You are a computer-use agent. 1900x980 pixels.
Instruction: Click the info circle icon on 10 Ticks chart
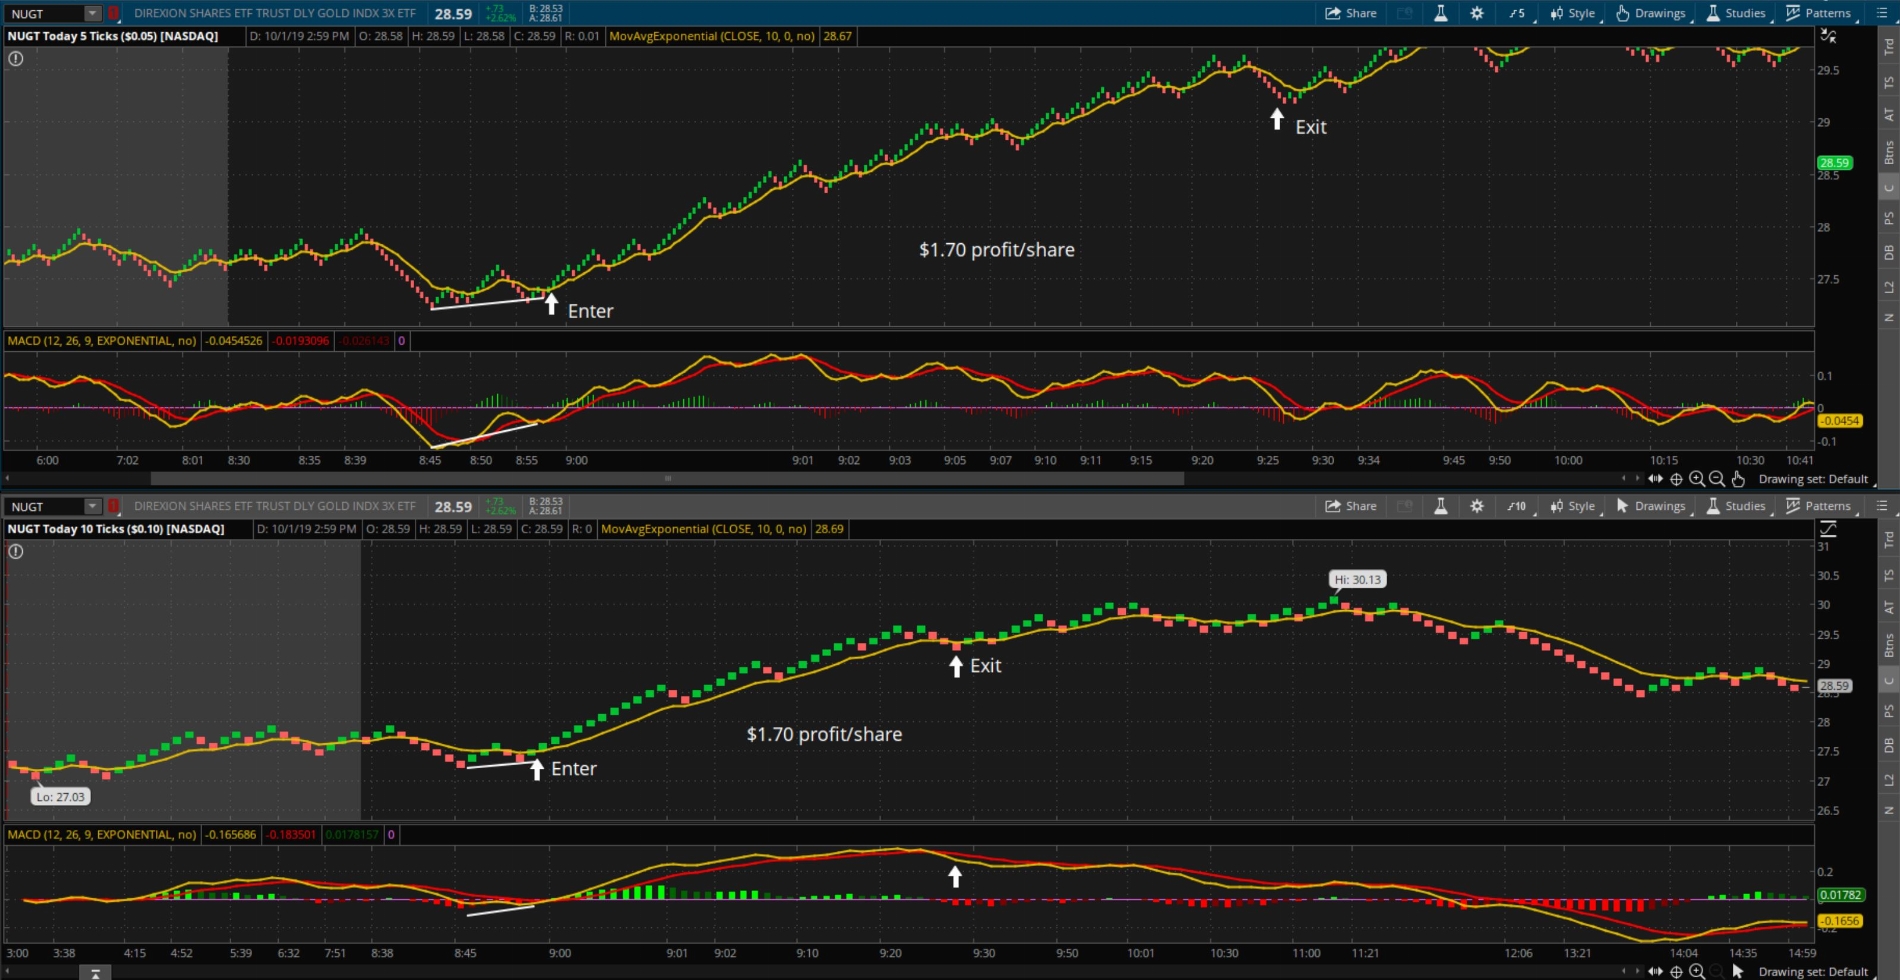[x=16, y=551]
